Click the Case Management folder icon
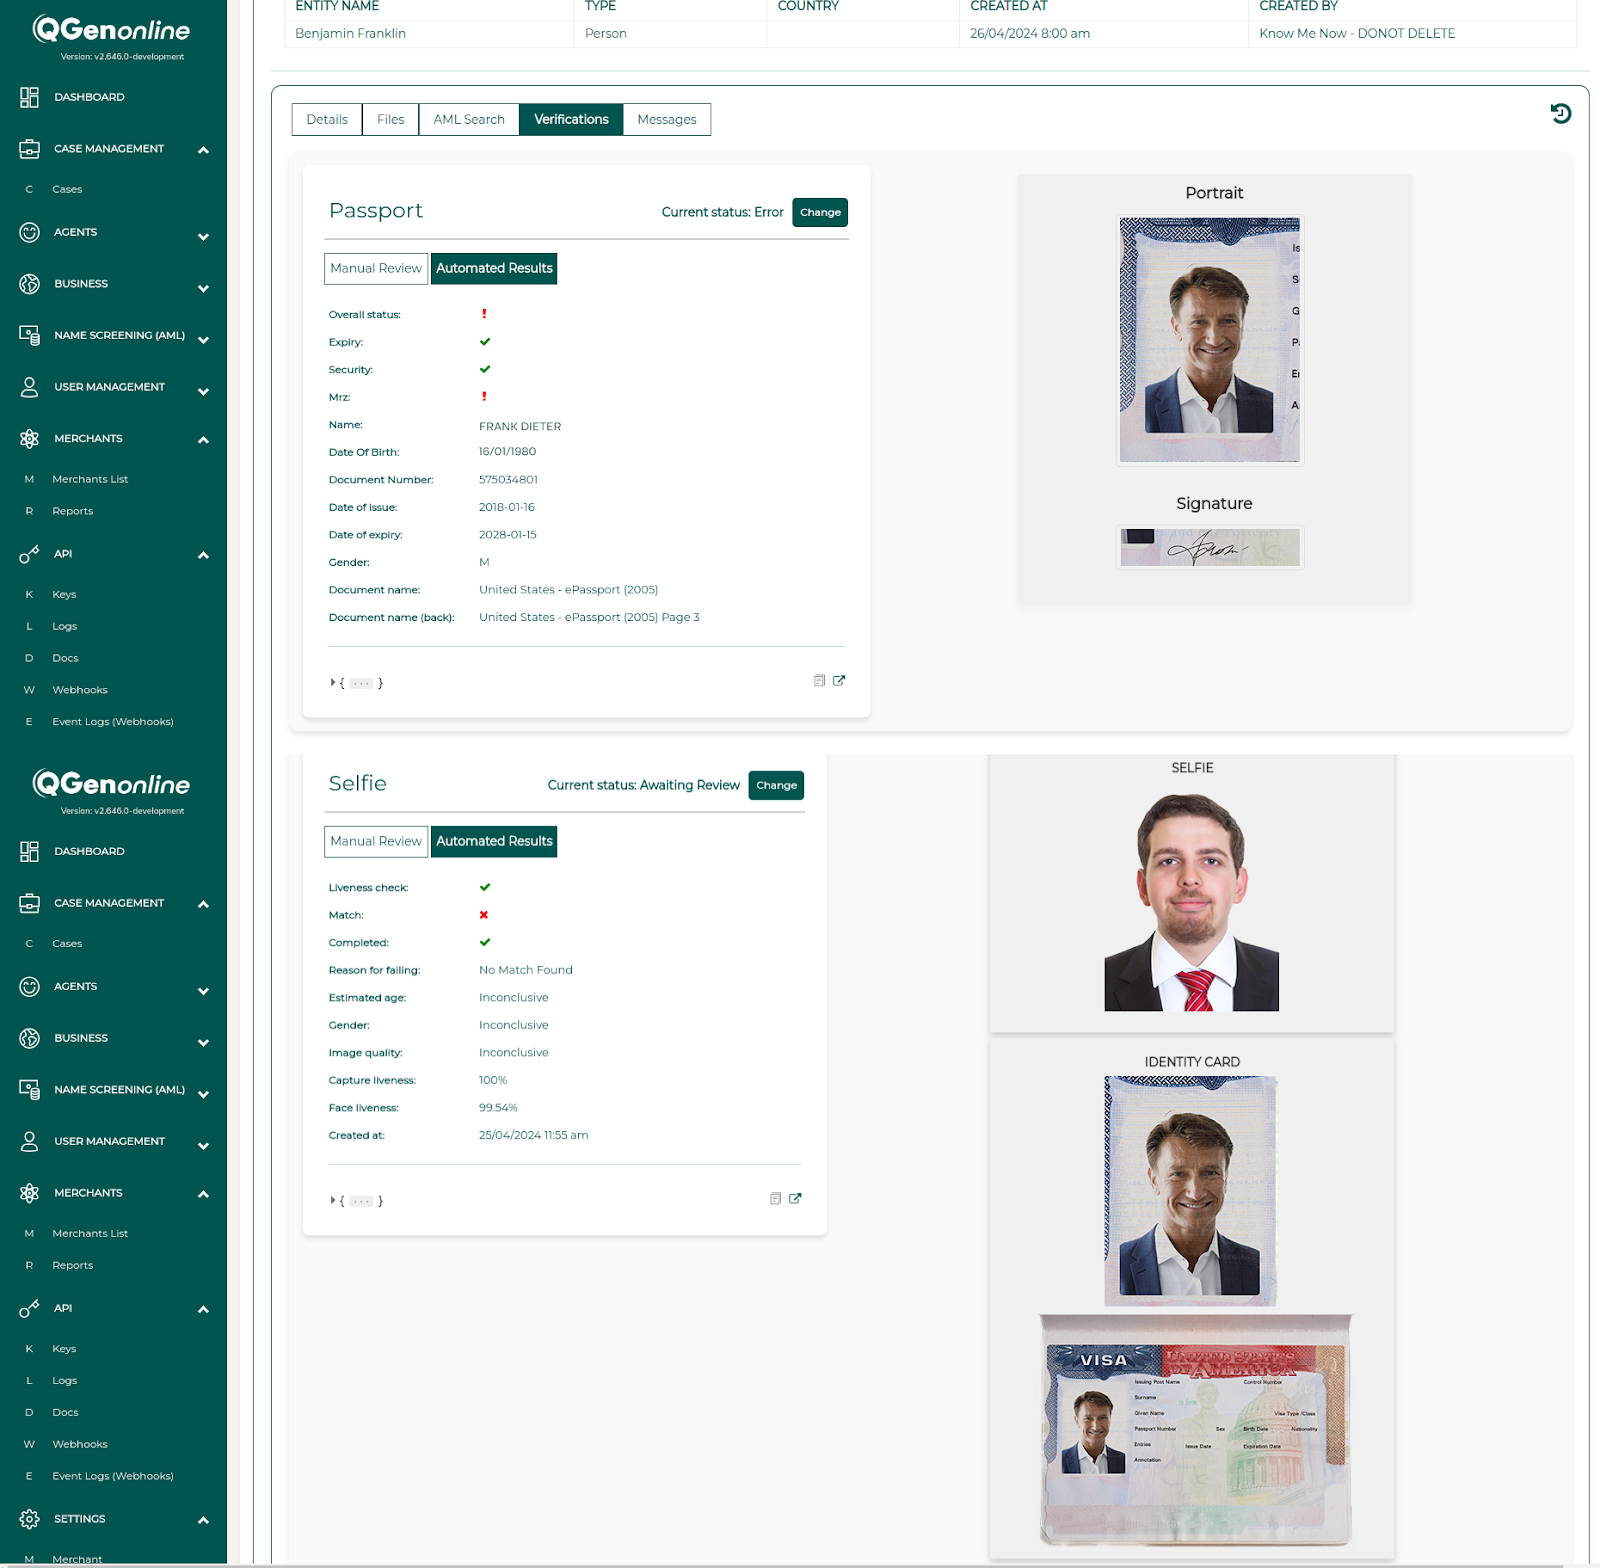The height and width of the screenshot is (1568, 1600). [x=28, y=148]
